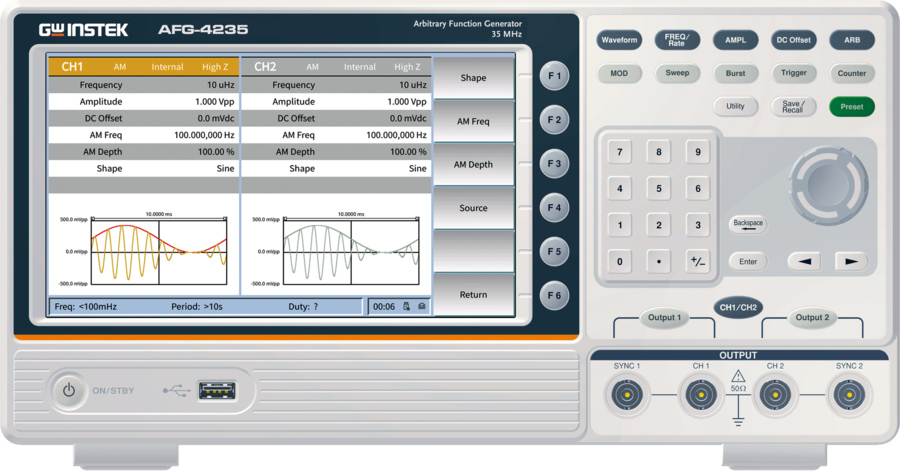Image resolution: width=900 pixels, height=471 pixels.
Task: Select the Source menu item on screen
Action: (474, 208)
